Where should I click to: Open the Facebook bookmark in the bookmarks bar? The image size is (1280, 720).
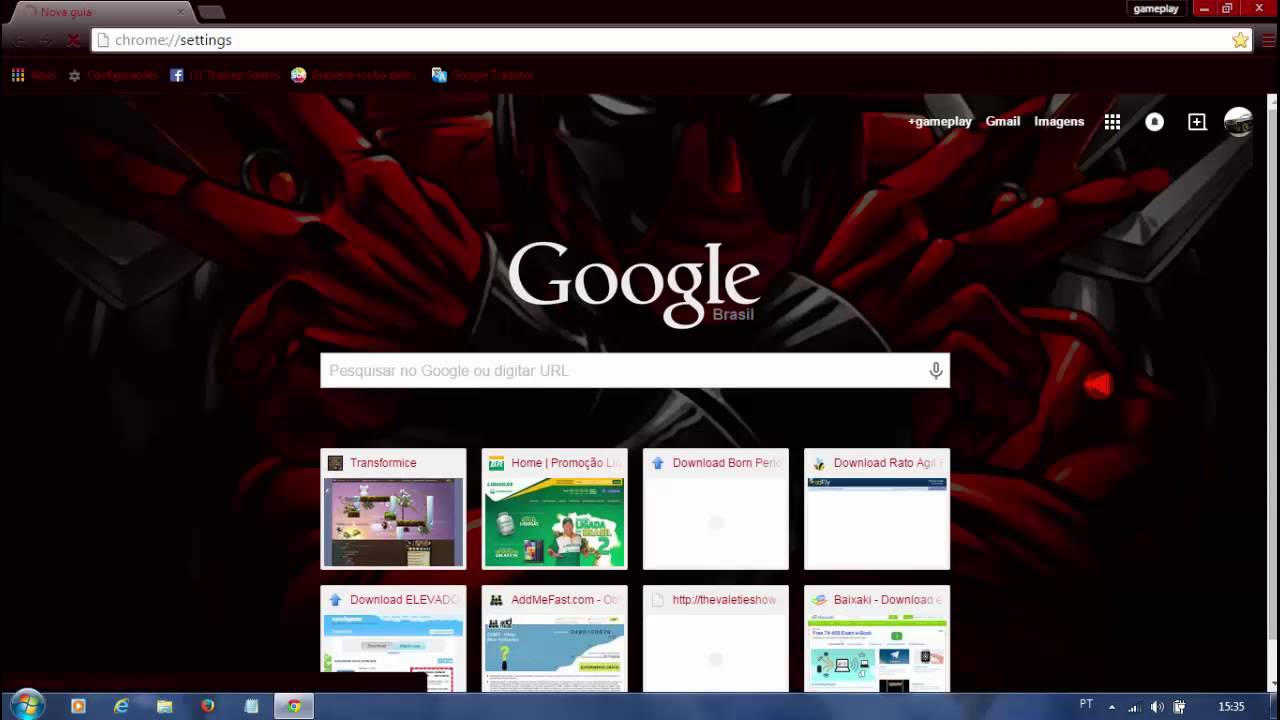tap(226, 75)
